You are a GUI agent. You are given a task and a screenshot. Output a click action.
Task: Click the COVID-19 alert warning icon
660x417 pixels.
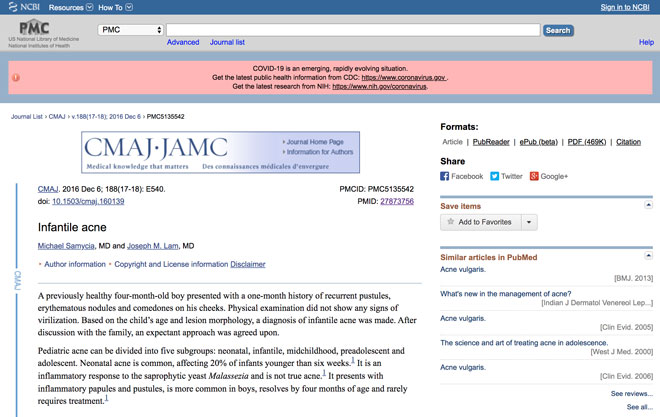16,77
